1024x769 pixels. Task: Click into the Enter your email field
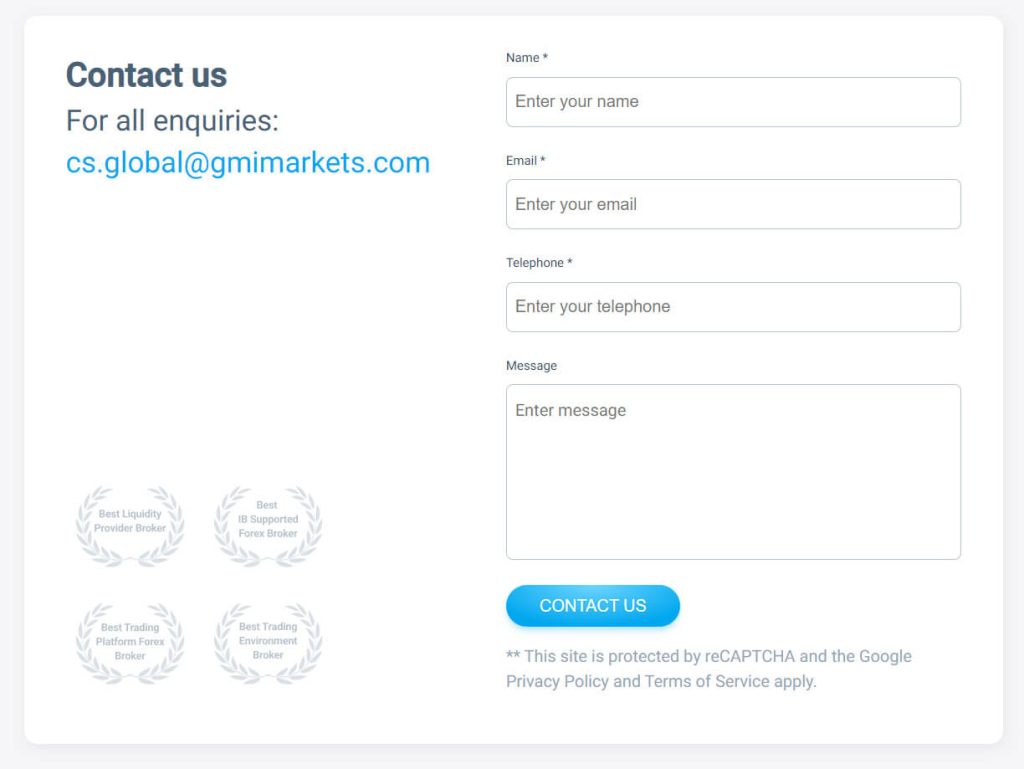click(733, 204)
